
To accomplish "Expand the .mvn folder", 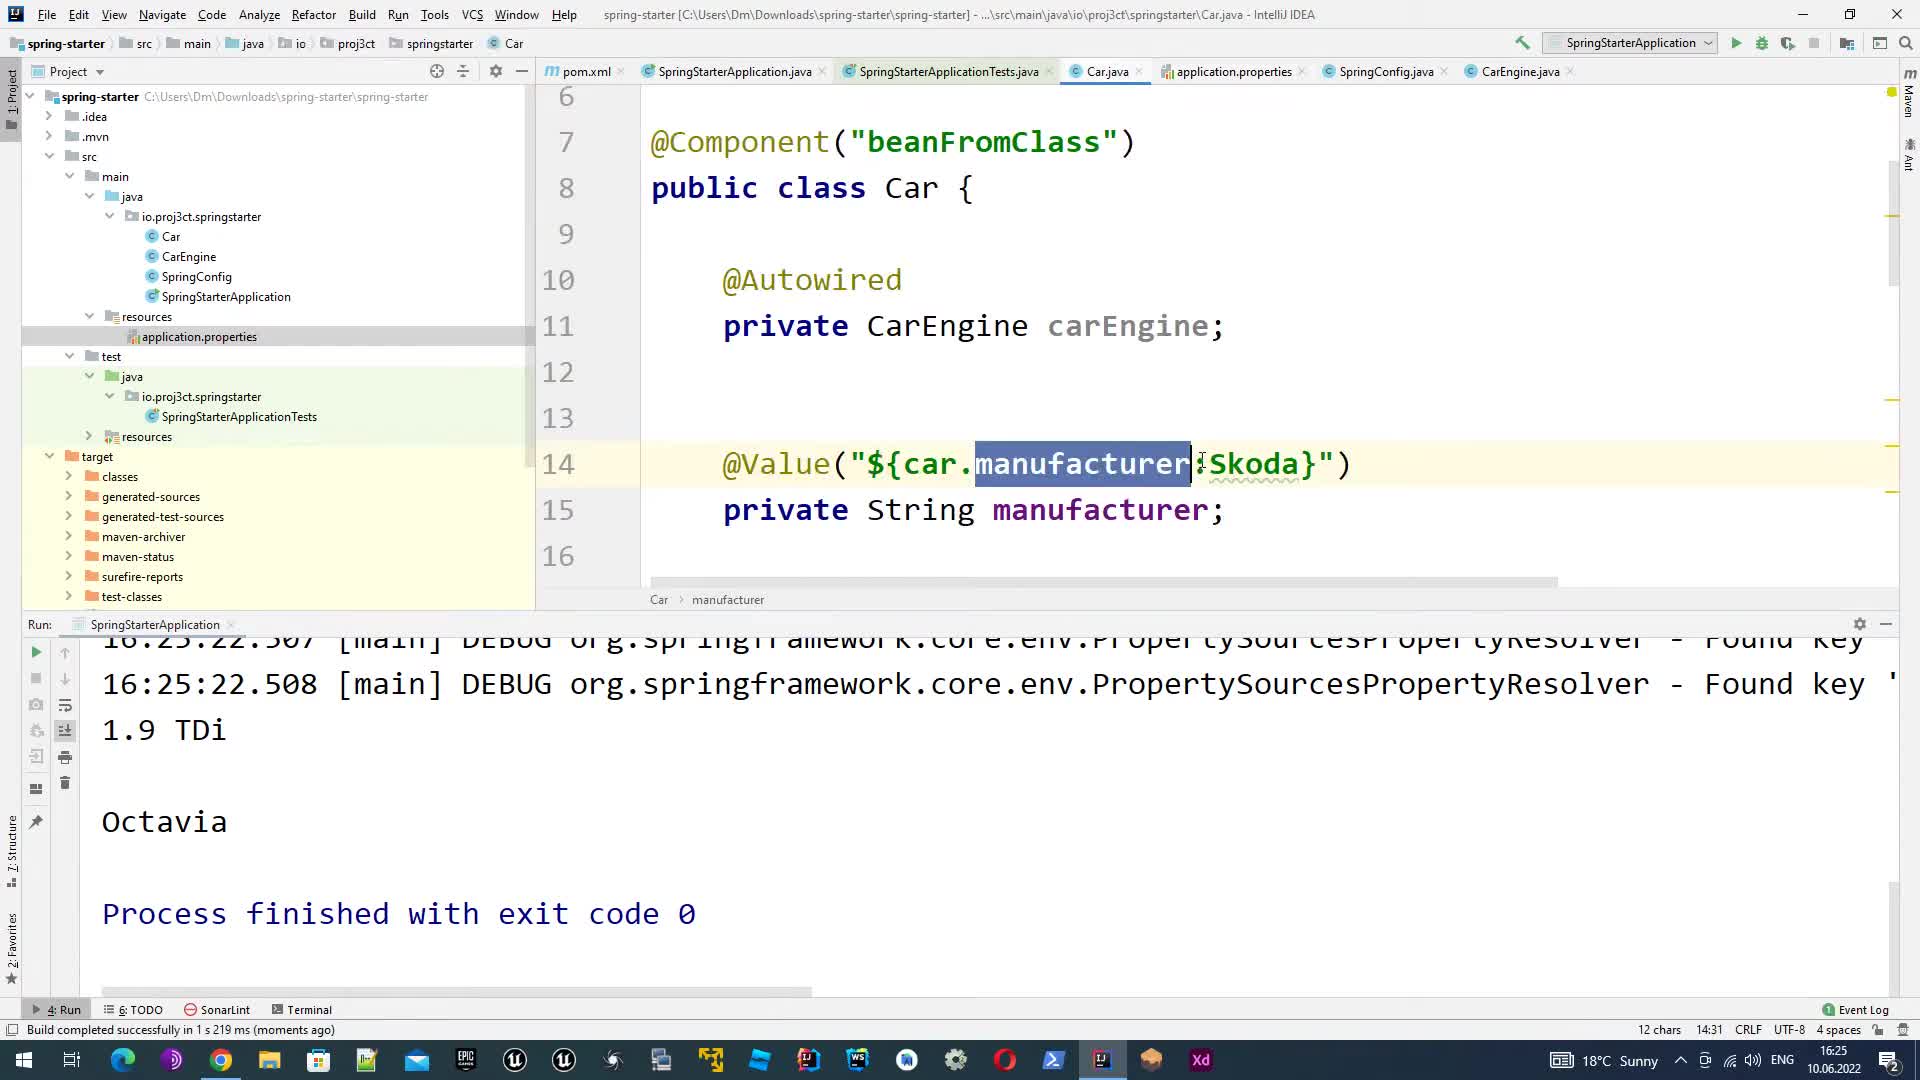I will coord(48,136).
